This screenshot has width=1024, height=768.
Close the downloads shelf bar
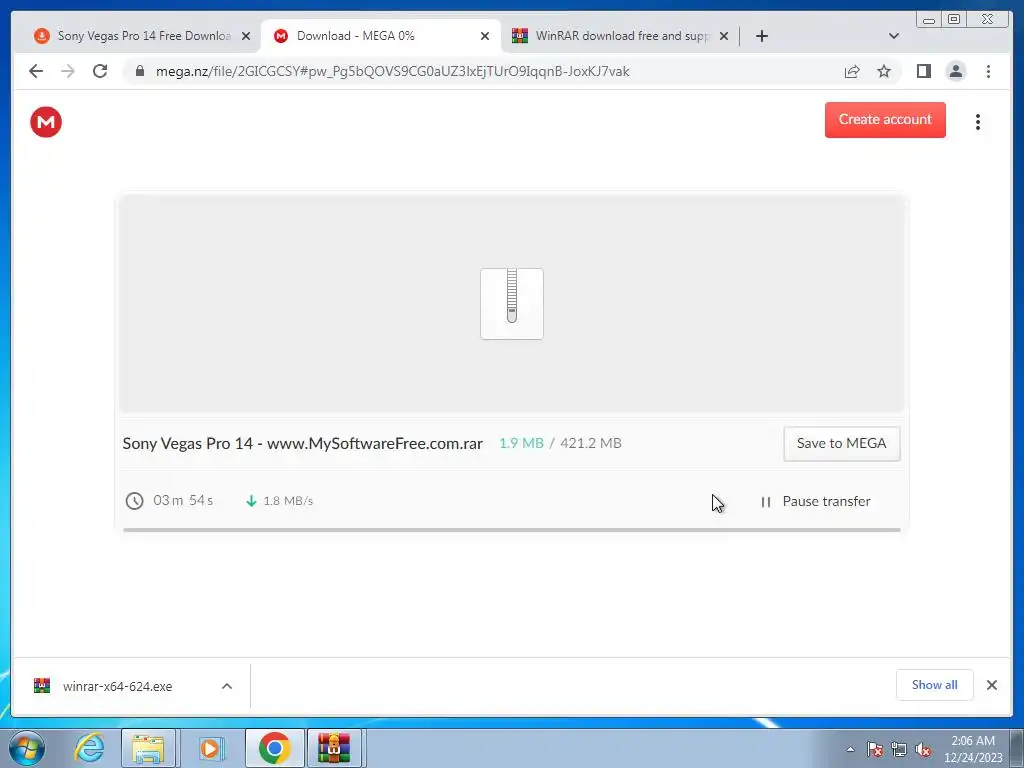pos(991,685)
